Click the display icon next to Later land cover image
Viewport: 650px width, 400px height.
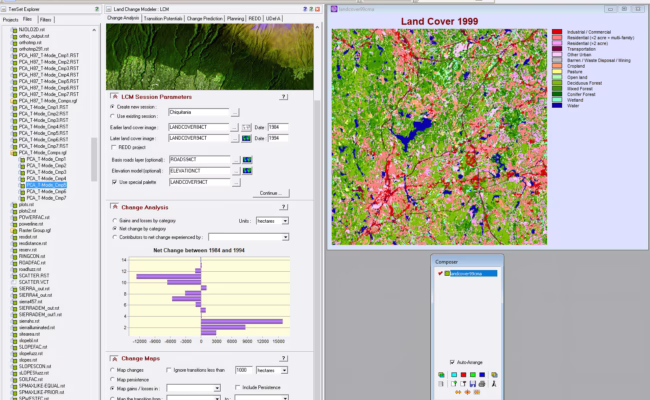(x=246, y=138)
